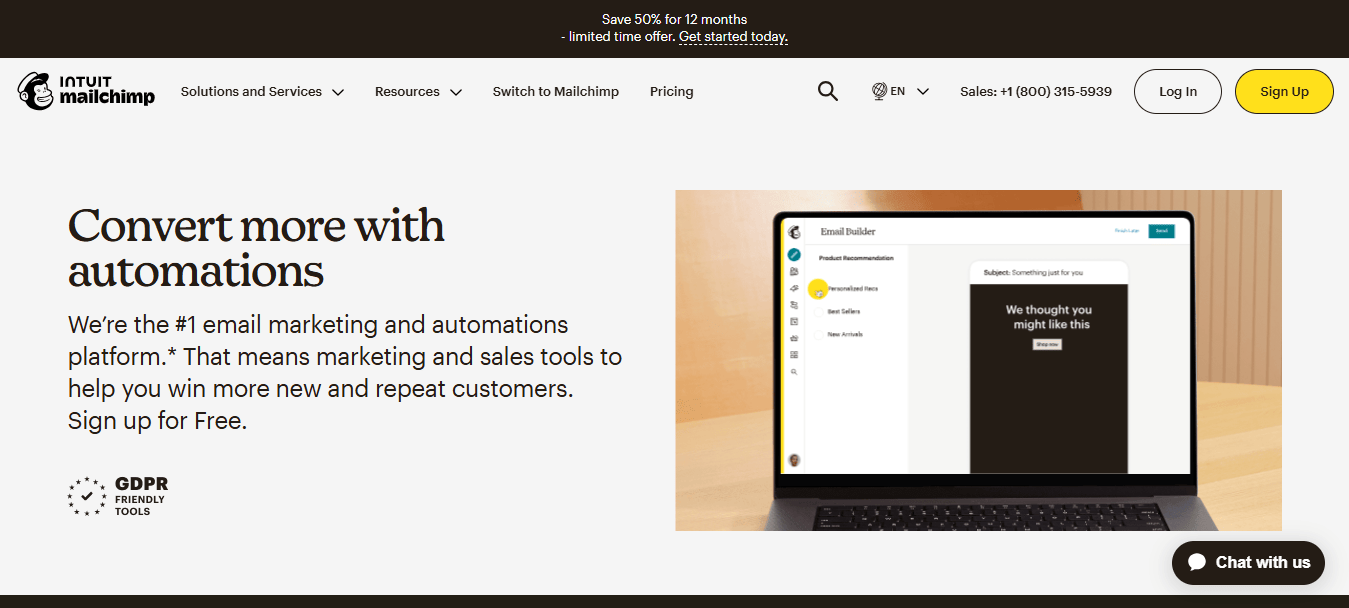
Task: Select the New Arrivals radio option
Action: [820, 334]
